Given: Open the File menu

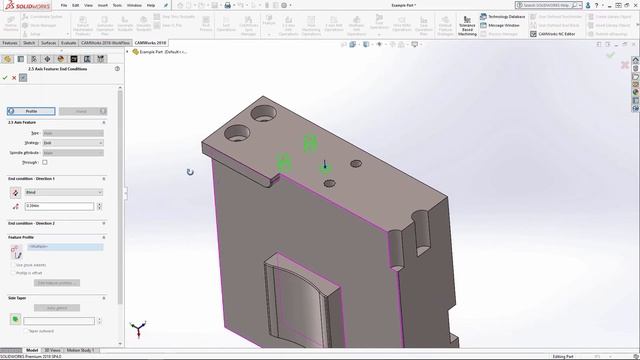Looking at the screenshot, I should pyautogui.click(x=64, y=5).
